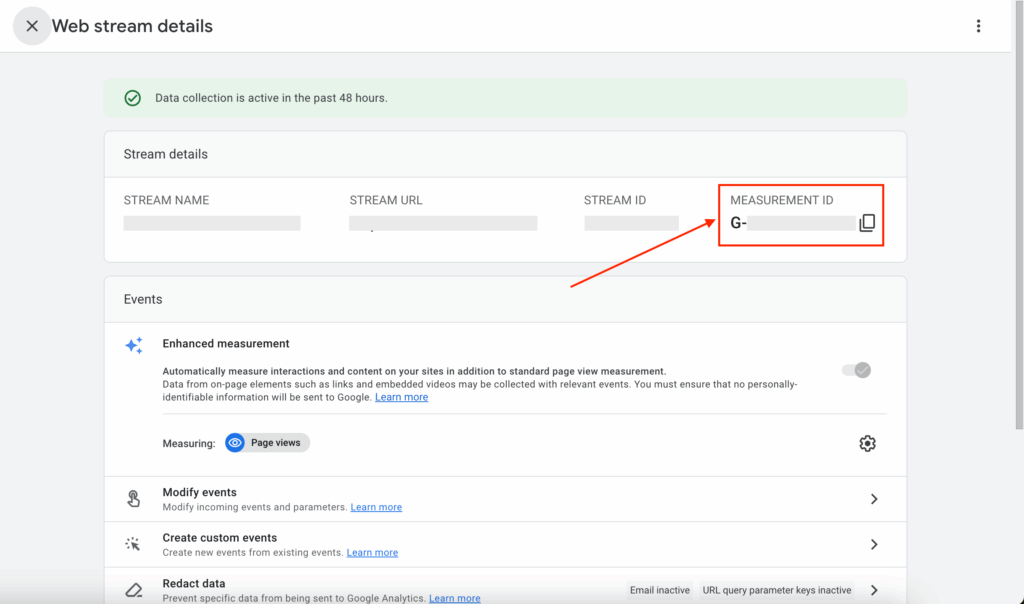Expand the Modify events chevron

click(x=873, y=499)
